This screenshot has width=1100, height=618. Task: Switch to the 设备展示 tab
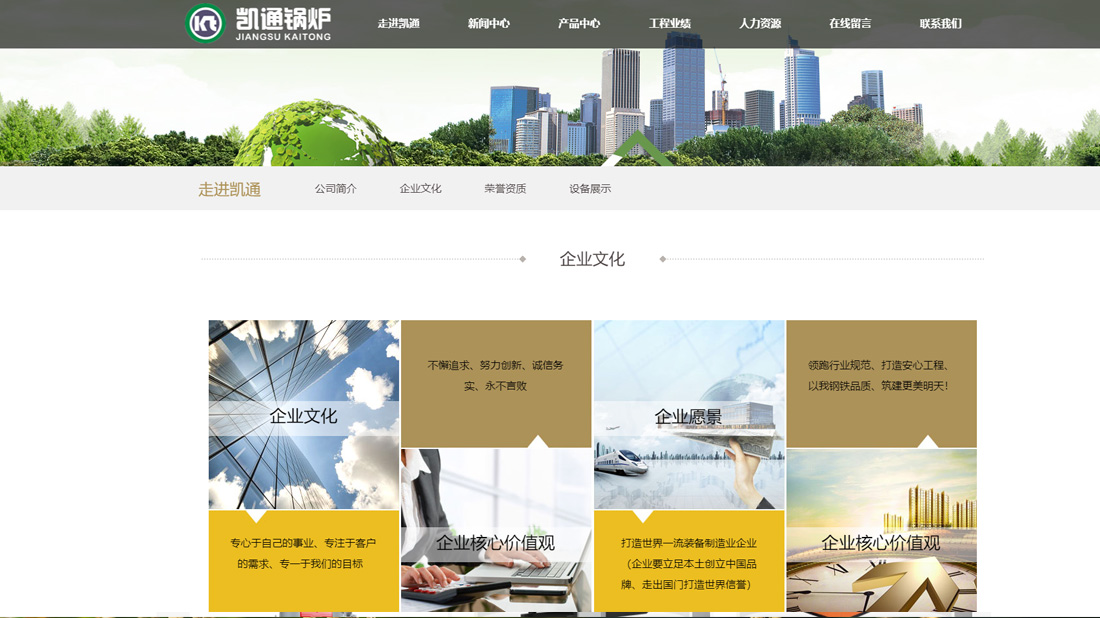tap(588, 188)
